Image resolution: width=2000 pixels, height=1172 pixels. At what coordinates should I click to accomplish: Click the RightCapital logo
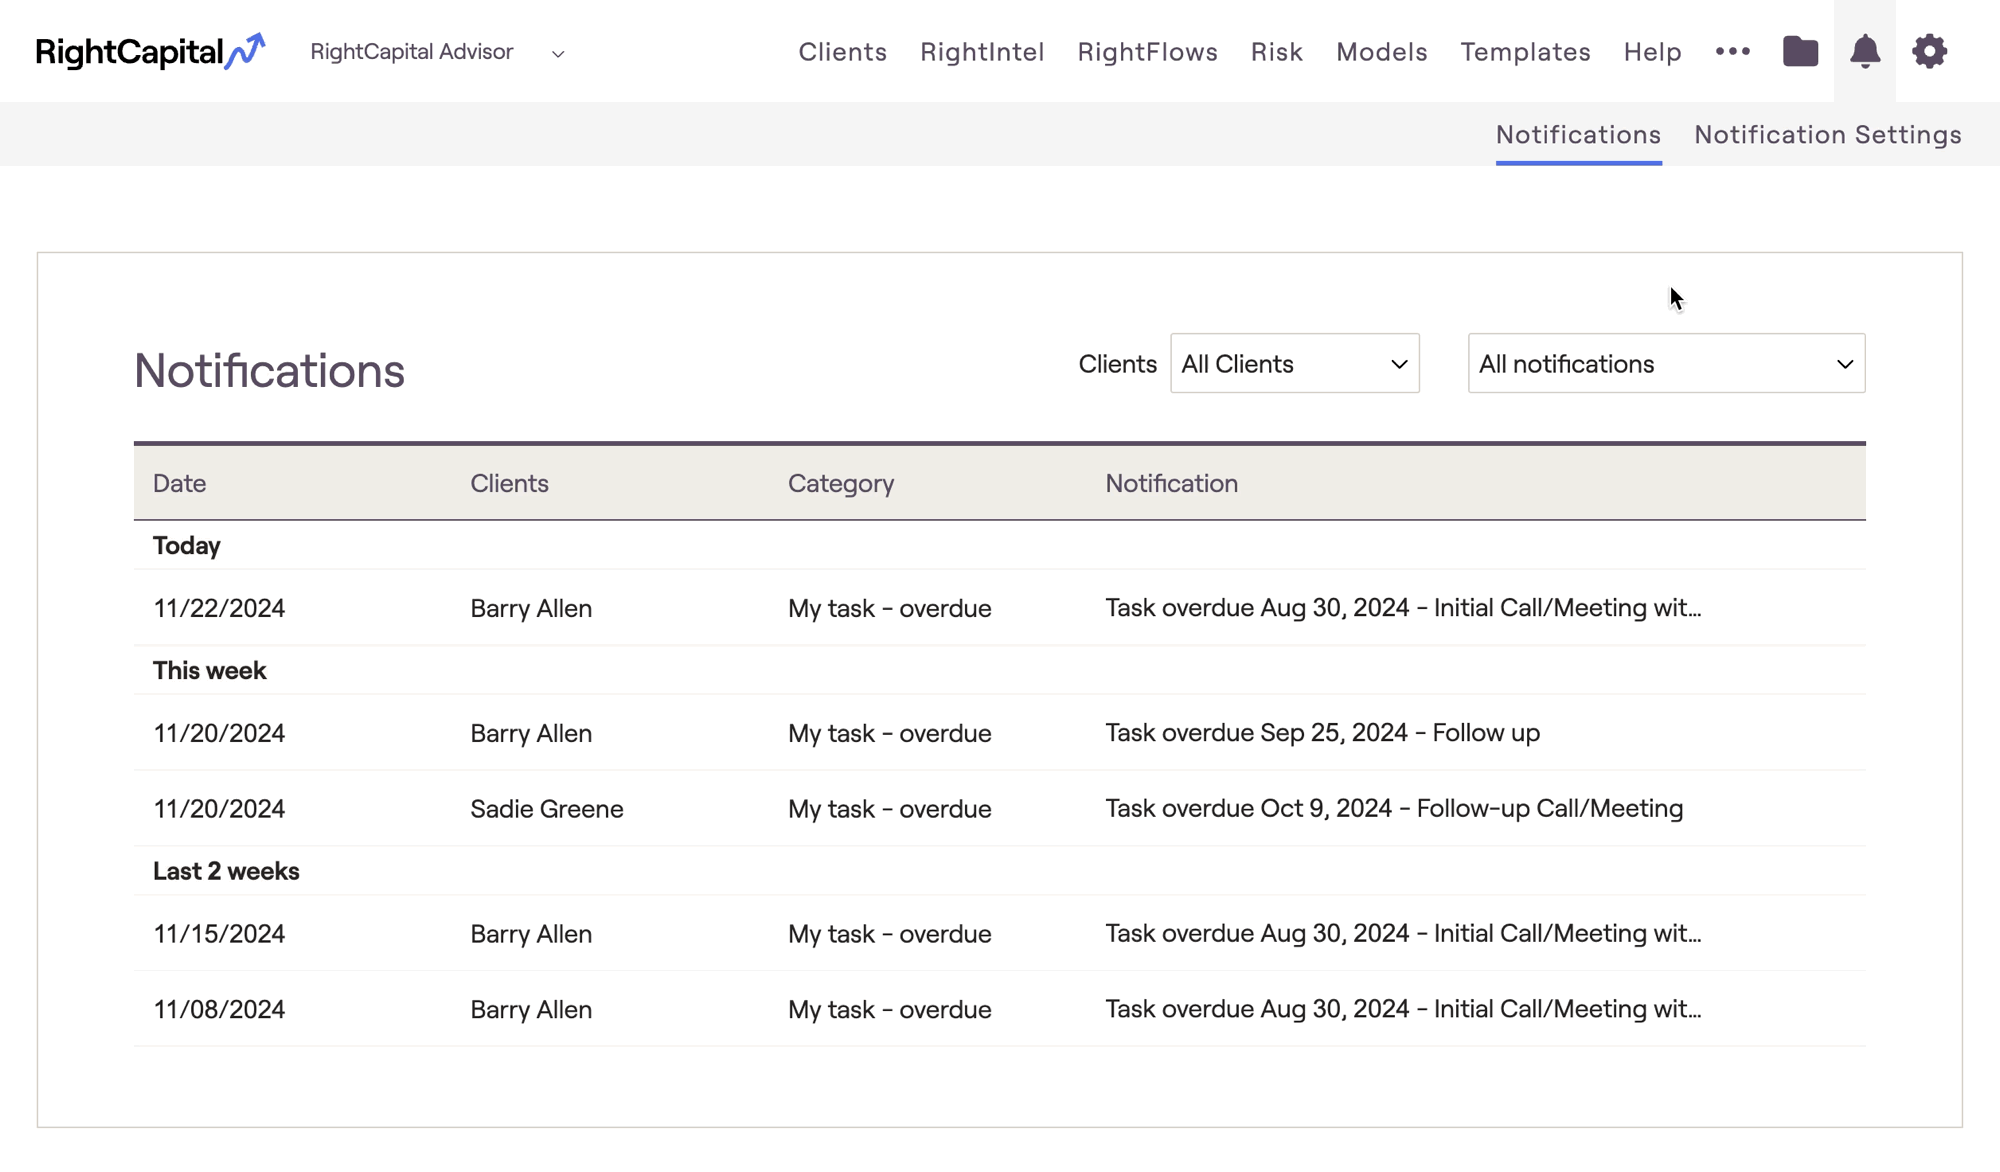(150, 51)
